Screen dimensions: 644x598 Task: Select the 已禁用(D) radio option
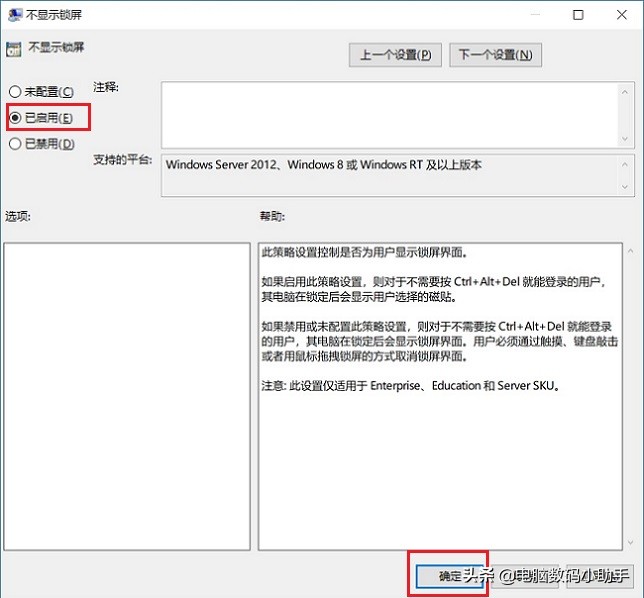click(15, 144)
